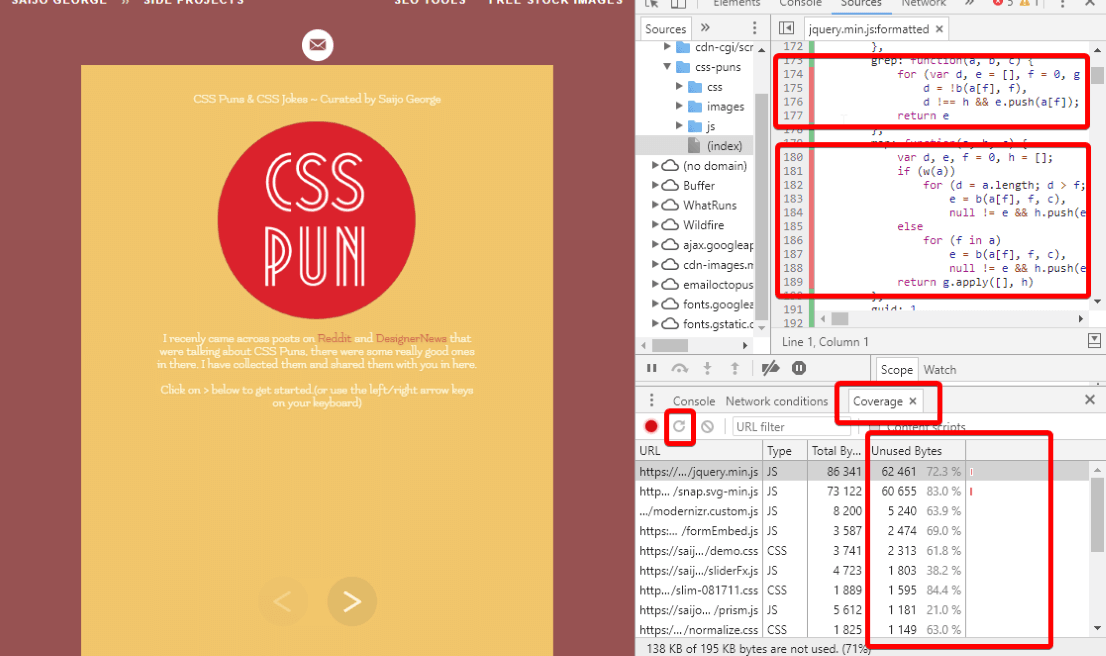Select the snap.svg-min.js coverage row
Viewport: 1106px width, 656px height.
point(862,491)
